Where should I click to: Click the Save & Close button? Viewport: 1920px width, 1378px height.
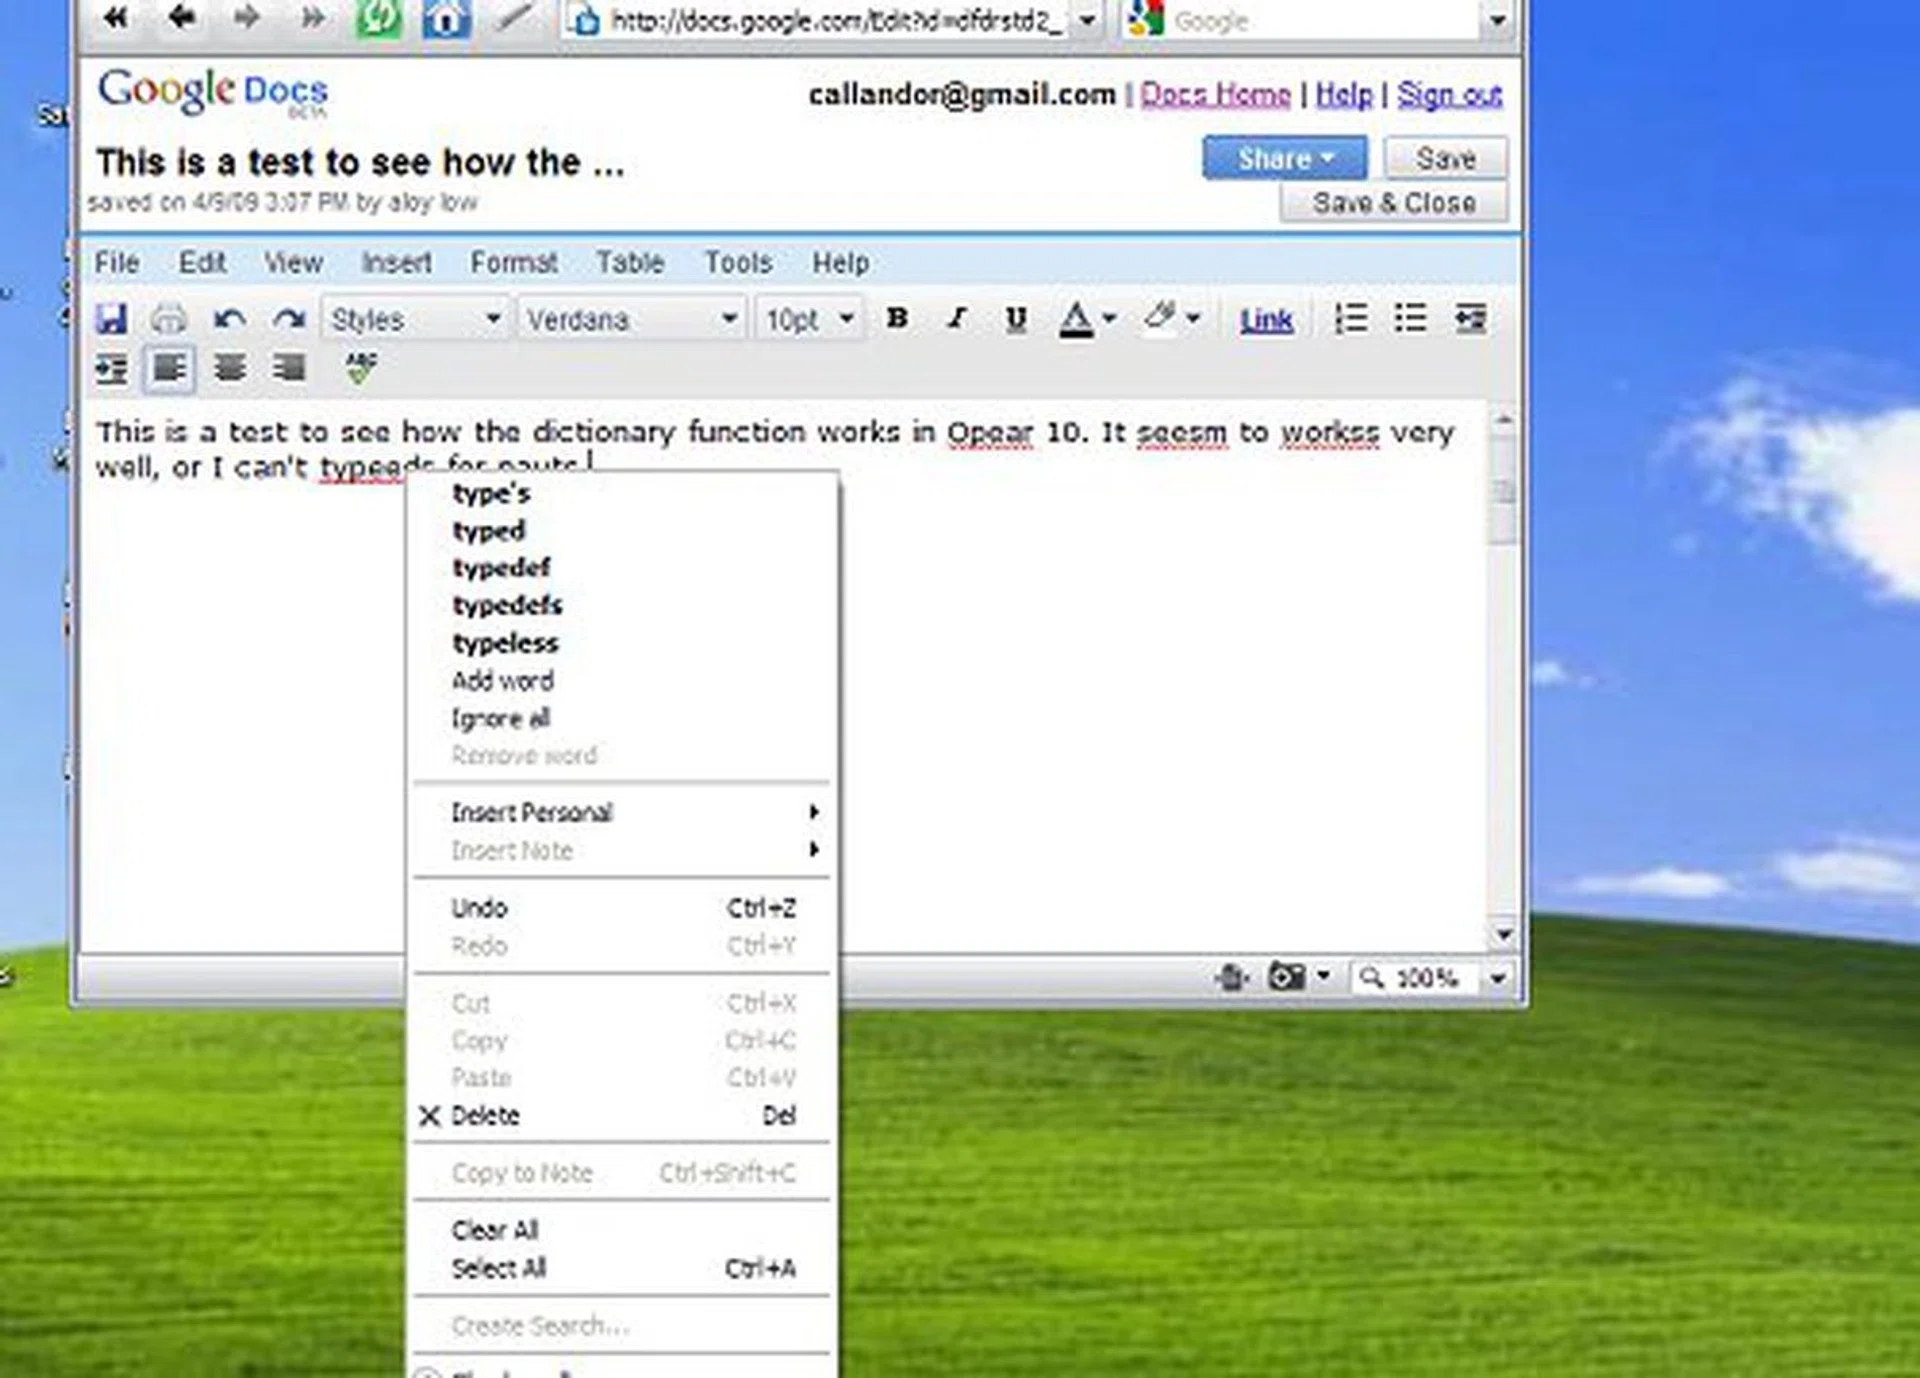1393,203
